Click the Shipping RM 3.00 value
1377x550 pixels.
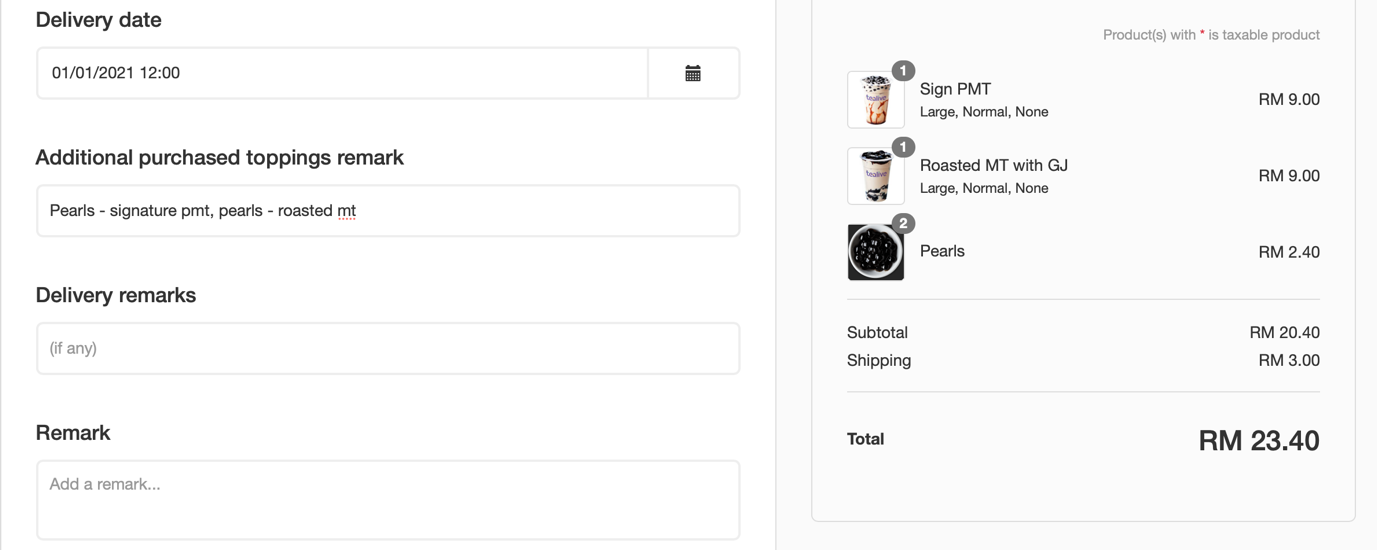1289,360
